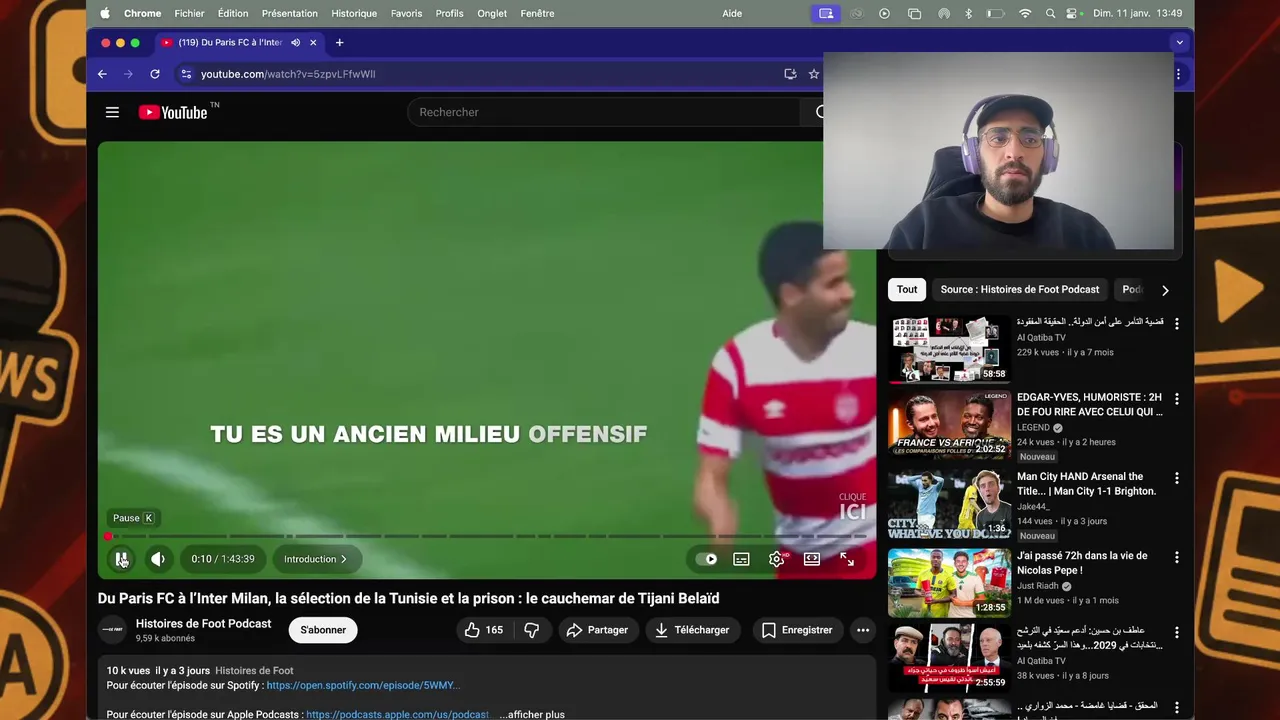The height and width of the screenshot is (720, 1280).
Task: Open Bluetooth status in the menu bar
Action: click(968, 13)
